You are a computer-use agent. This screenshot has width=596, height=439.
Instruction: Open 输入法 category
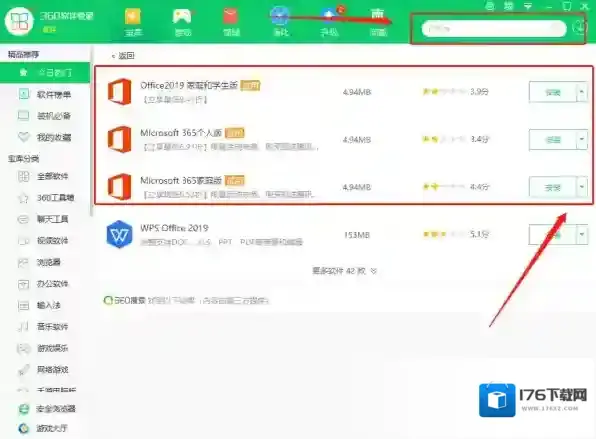[39, 305]
